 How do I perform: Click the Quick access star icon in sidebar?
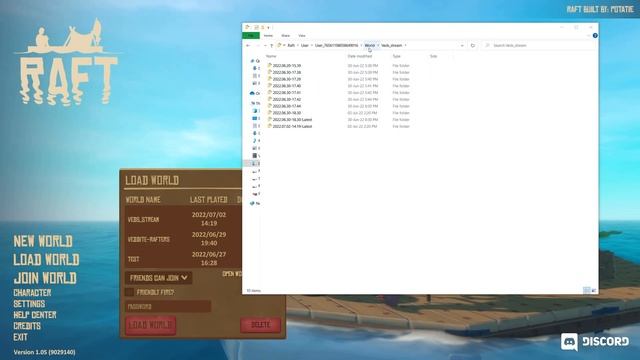coord(252,61)
